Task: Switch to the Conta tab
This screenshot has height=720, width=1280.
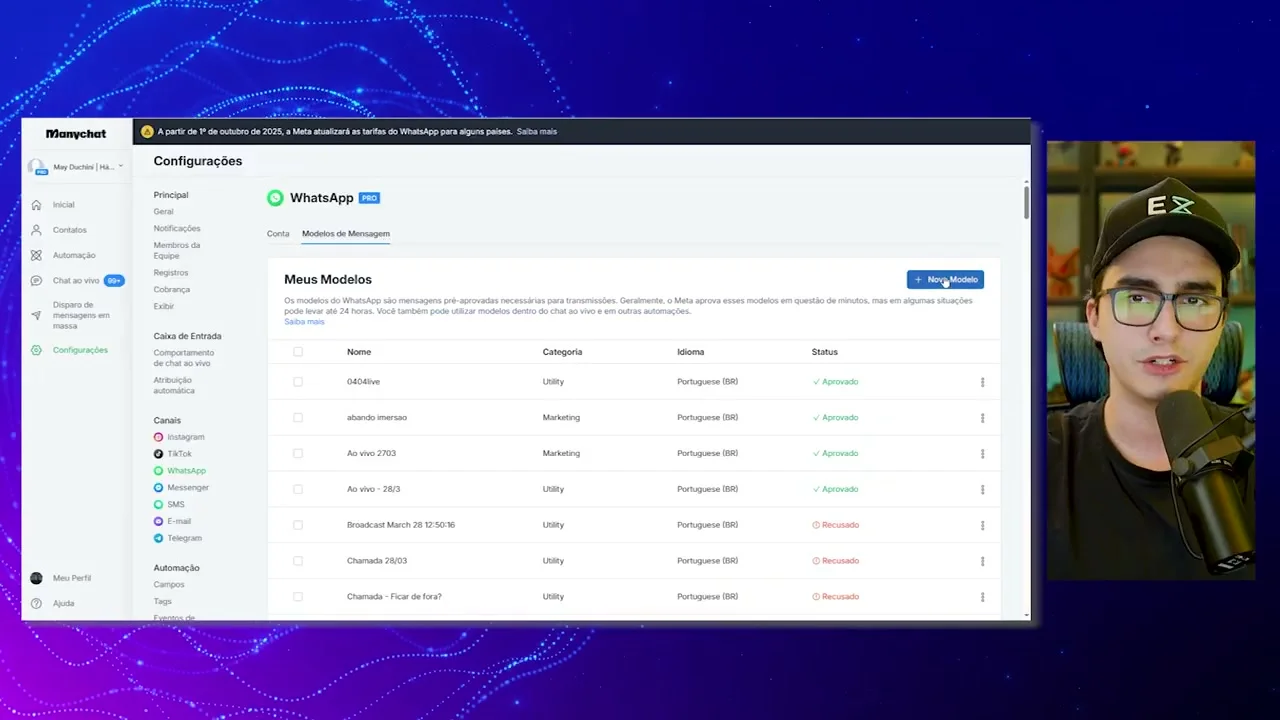Action: (x=278, y=234)
